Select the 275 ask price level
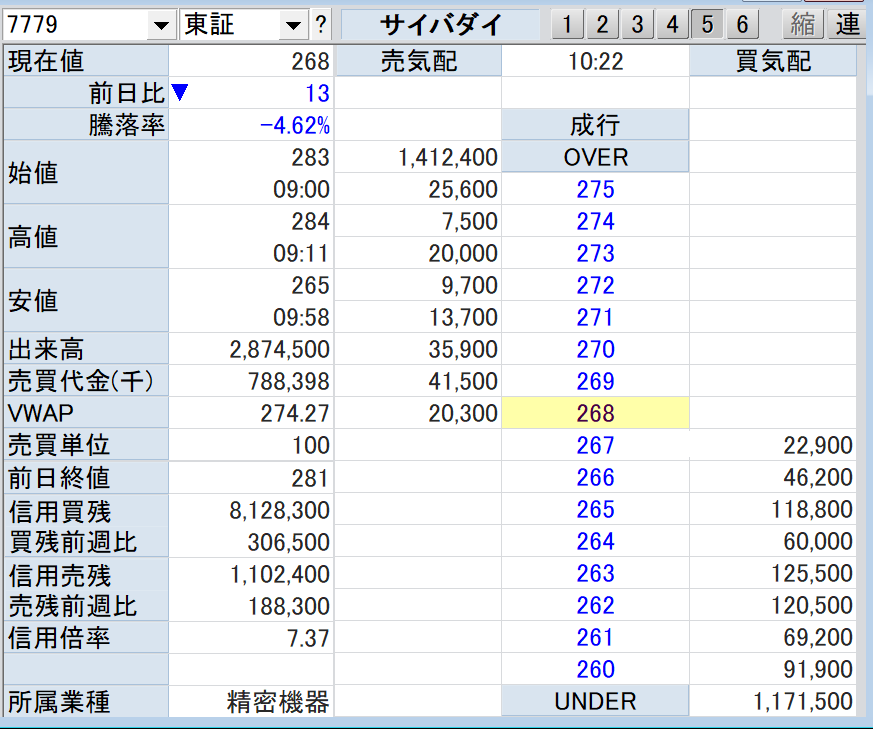The height and width of the screenshot is (729, 873). click(595, 189)
